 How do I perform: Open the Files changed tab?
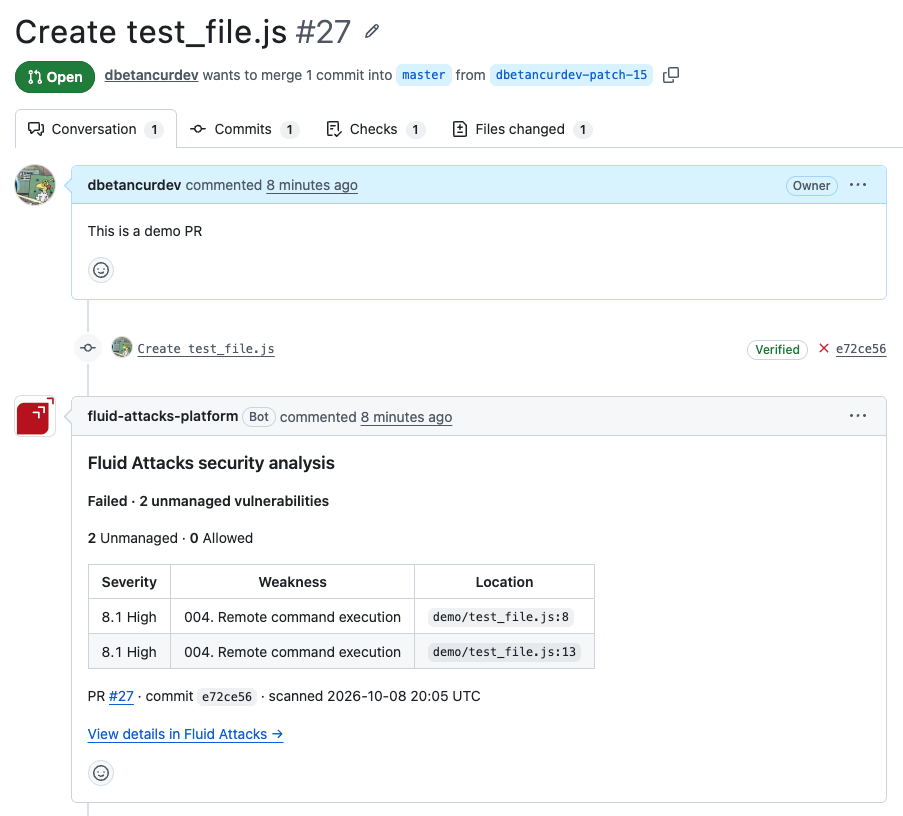tap(522, 129)
